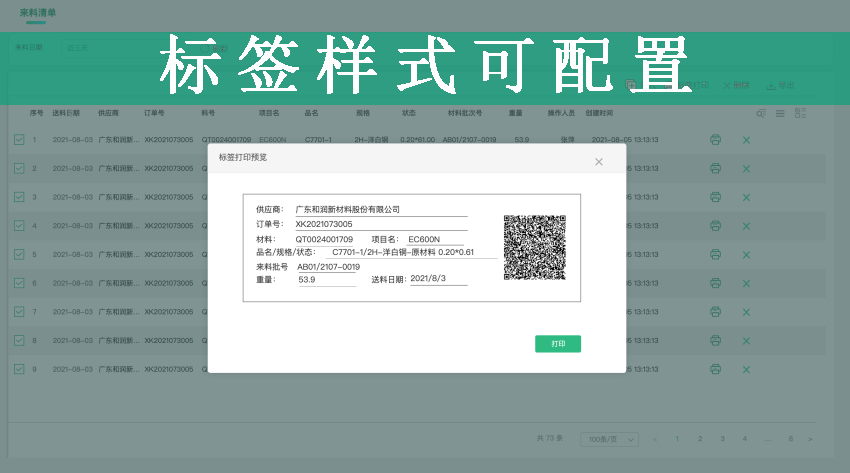Viewport: 850px width, 473px height.
Task: Click the 导出 export toolbar button
Action: [780, 86]
